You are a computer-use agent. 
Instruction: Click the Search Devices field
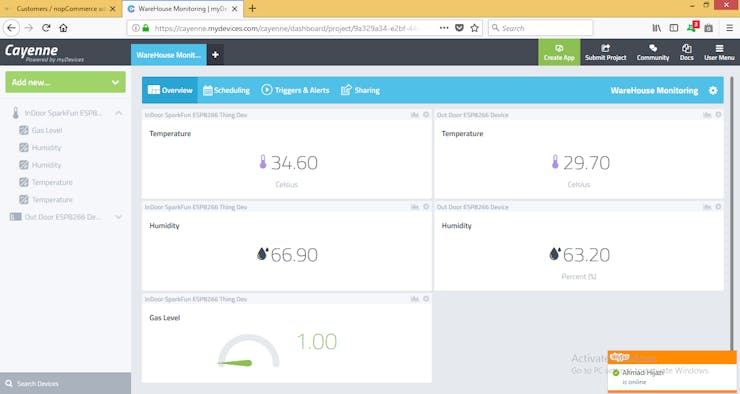(x=66, y=383)
